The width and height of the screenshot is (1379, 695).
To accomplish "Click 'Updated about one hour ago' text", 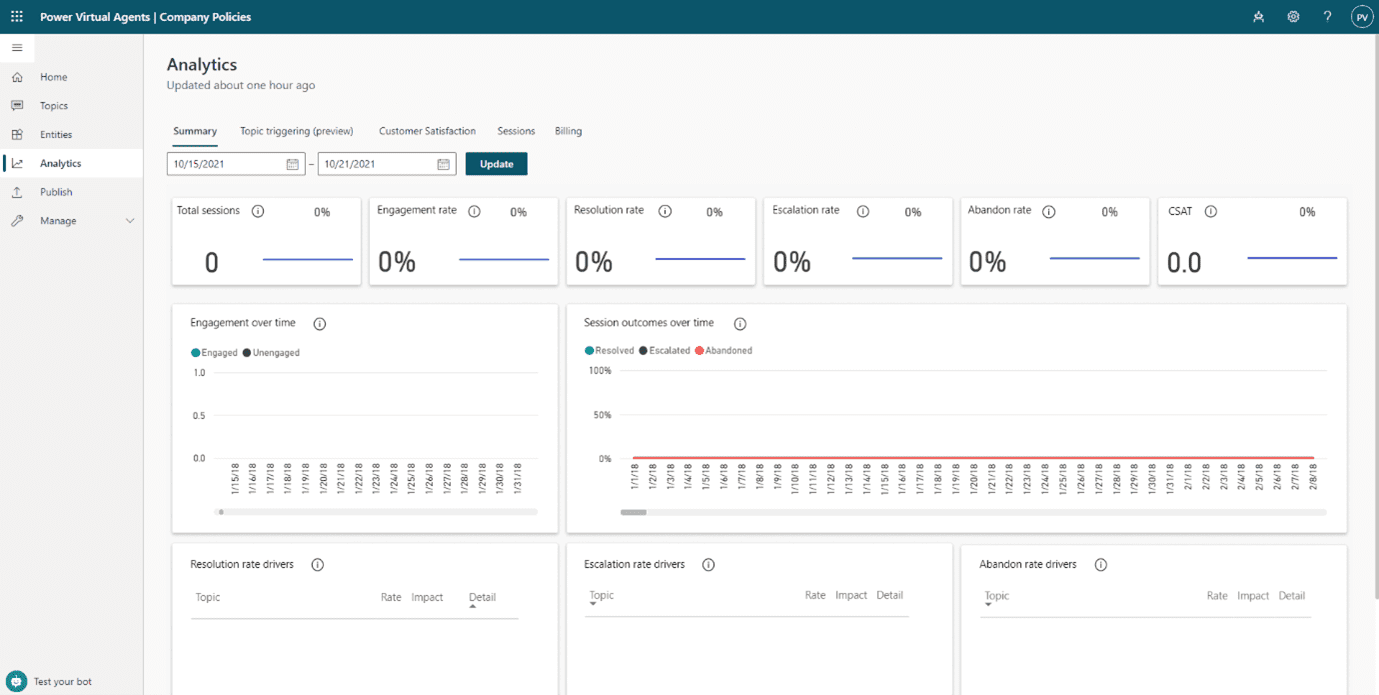I will (241, 86).
